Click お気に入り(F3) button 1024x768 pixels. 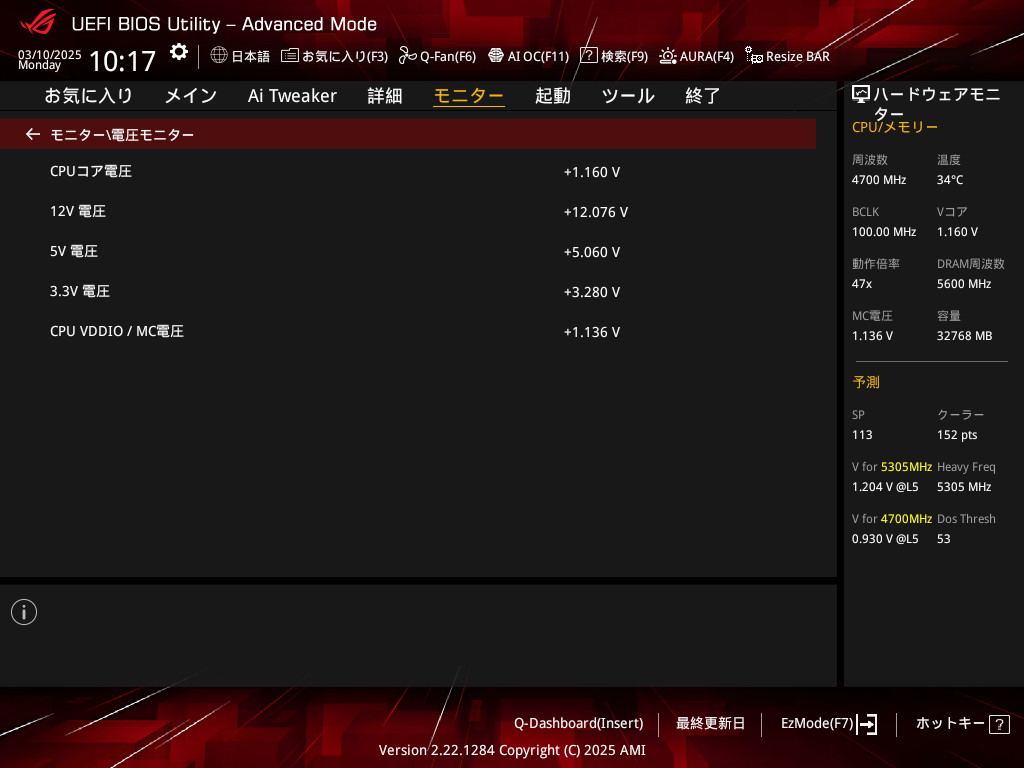(345, 56)
